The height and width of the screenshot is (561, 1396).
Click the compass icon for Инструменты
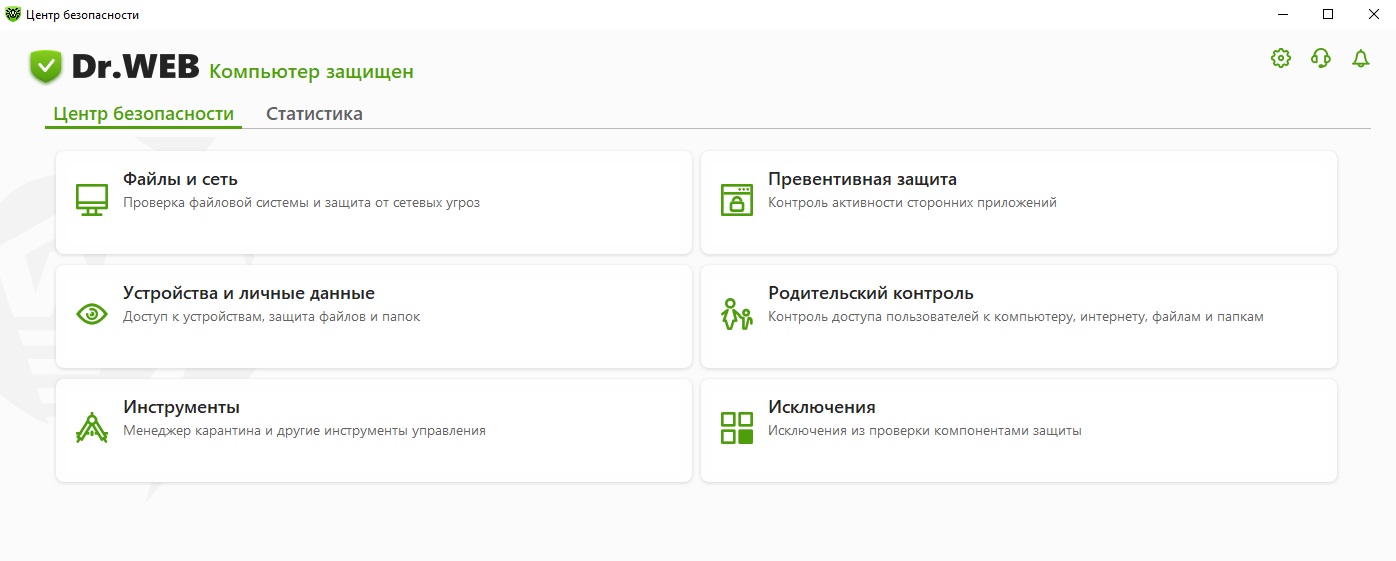coord(92,428)
